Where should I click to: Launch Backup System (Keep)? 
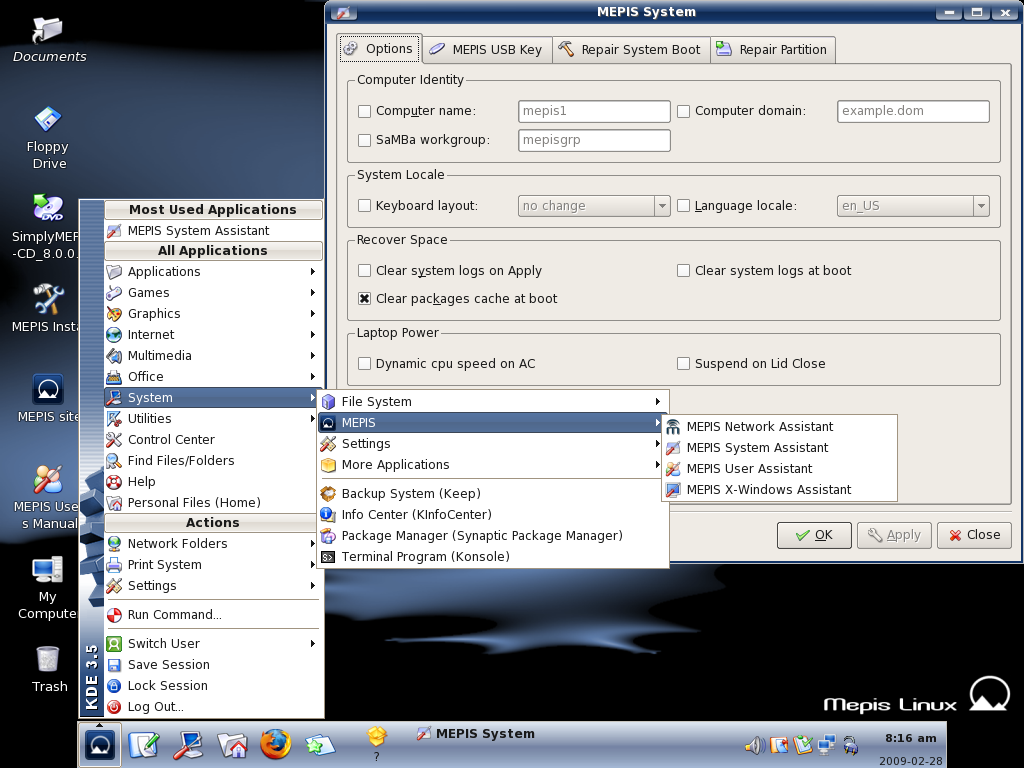492,494
